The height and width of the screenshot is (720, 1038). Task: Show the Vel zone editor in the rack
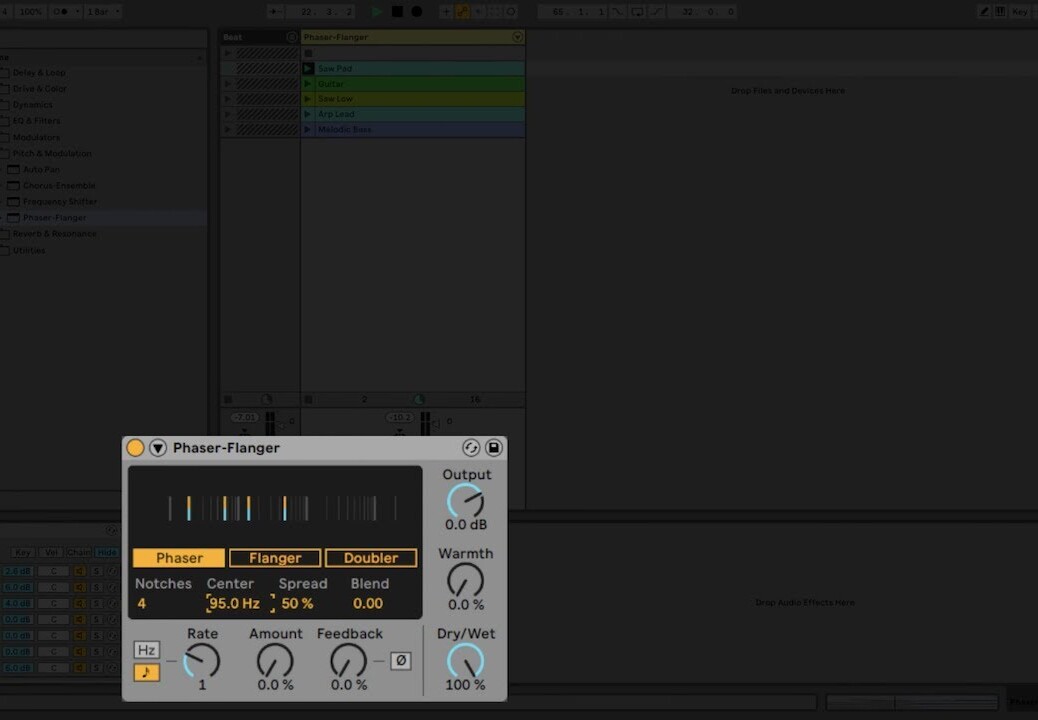(51, 552)
